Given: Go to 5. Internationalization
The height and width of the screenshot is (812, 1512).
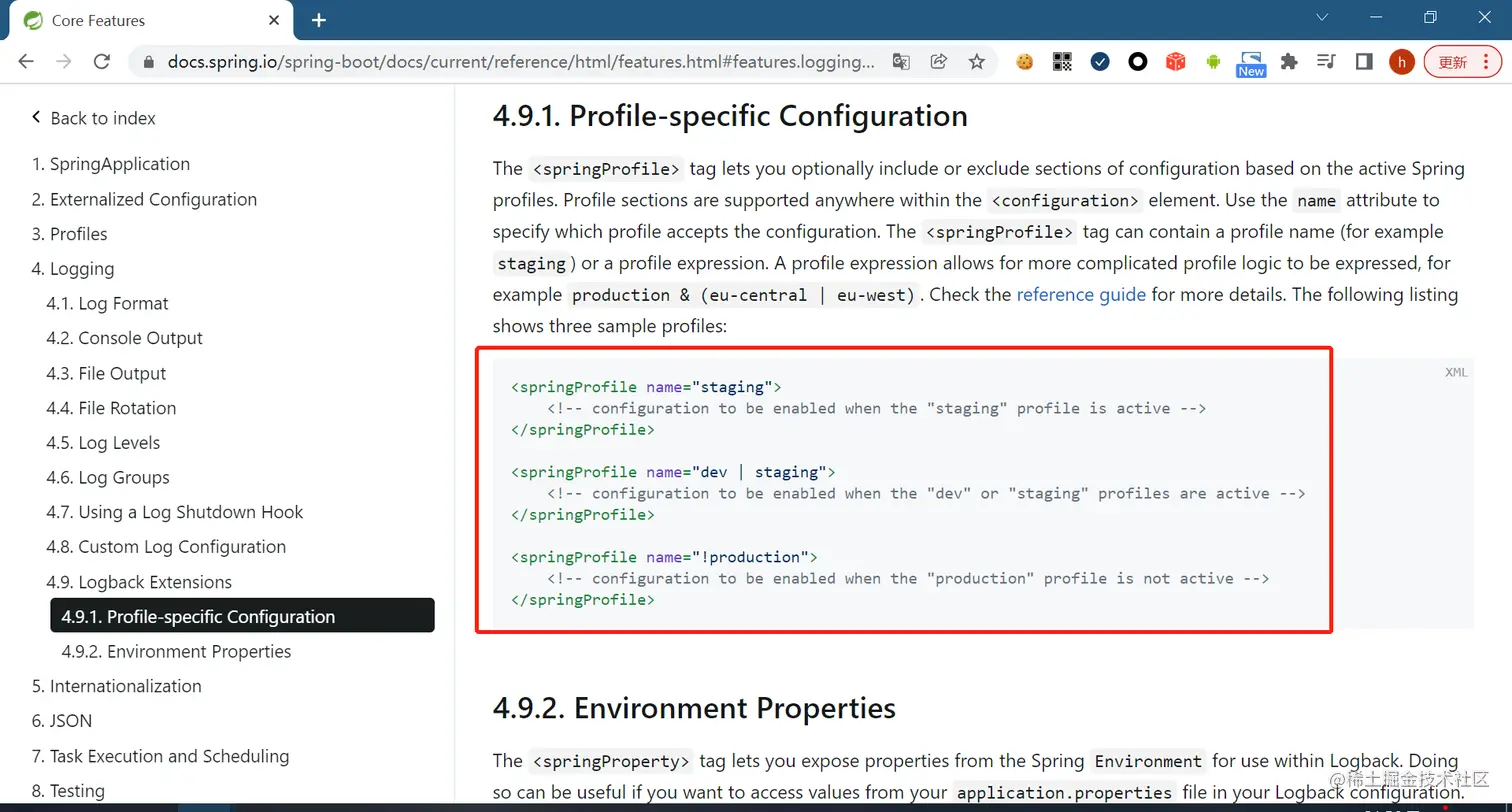Looking at the screenshot, I should (117, 686).
